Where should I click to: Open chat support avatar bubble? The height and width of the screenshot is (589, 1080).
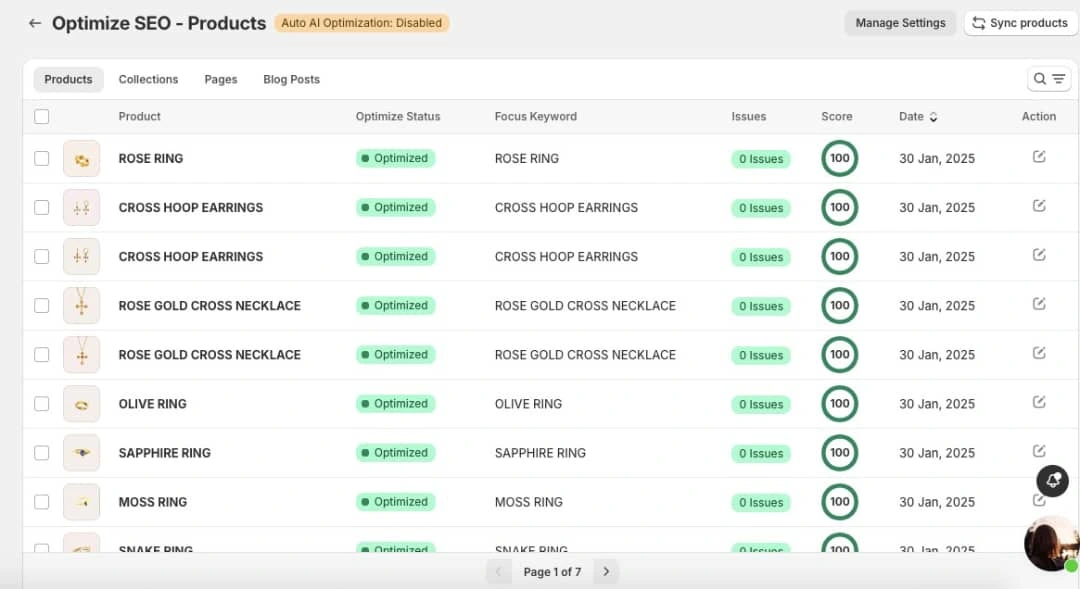[1051, 544]
